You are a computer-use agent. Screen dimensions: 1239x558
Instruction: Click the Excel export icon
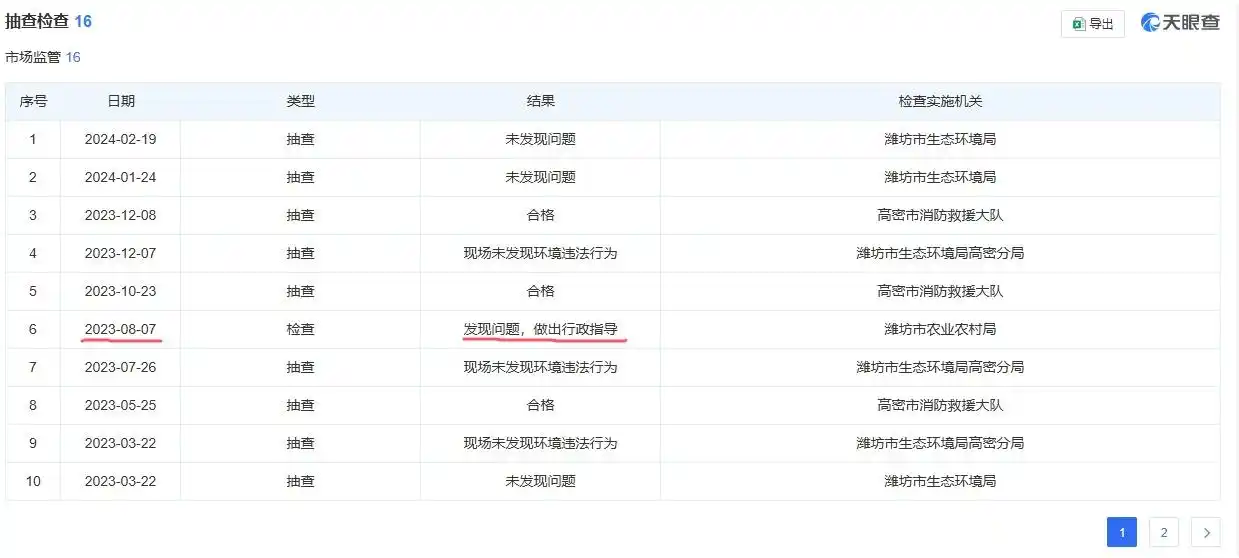1079,24
